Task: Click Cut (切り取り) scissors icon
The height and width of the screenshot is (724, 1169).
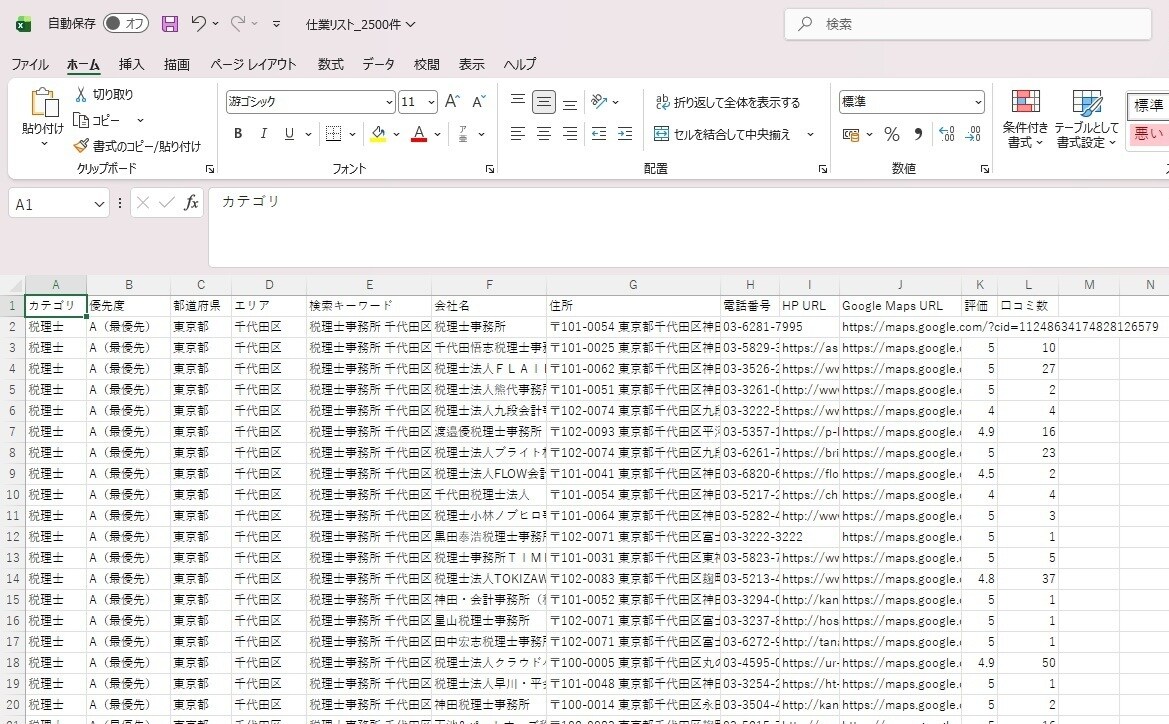Action: tap(81, 94)
